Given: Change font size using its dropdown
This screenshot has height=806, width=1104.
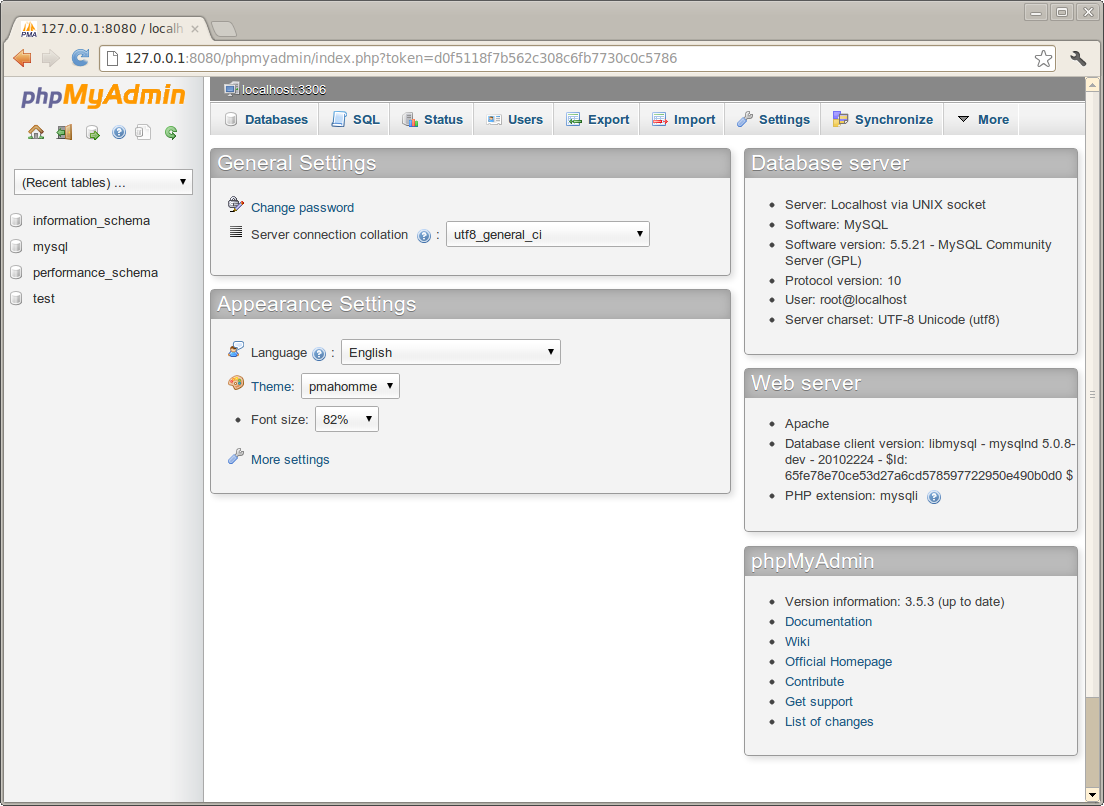Looking at the screenshot, I should pyautogui.click(x=346, y=419).
